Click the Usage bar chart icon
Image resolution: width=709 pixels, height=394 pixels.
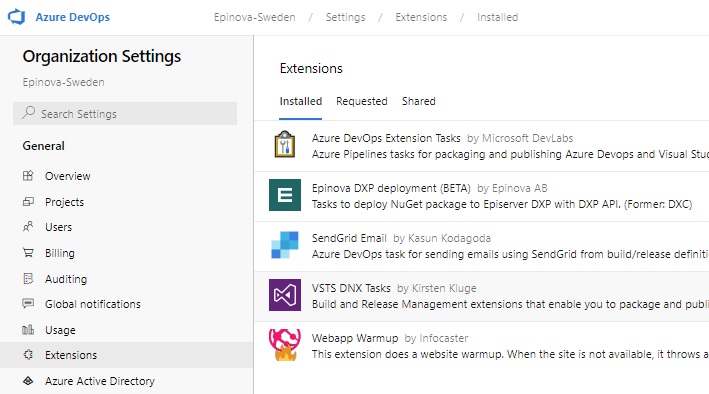coord(28,330)
